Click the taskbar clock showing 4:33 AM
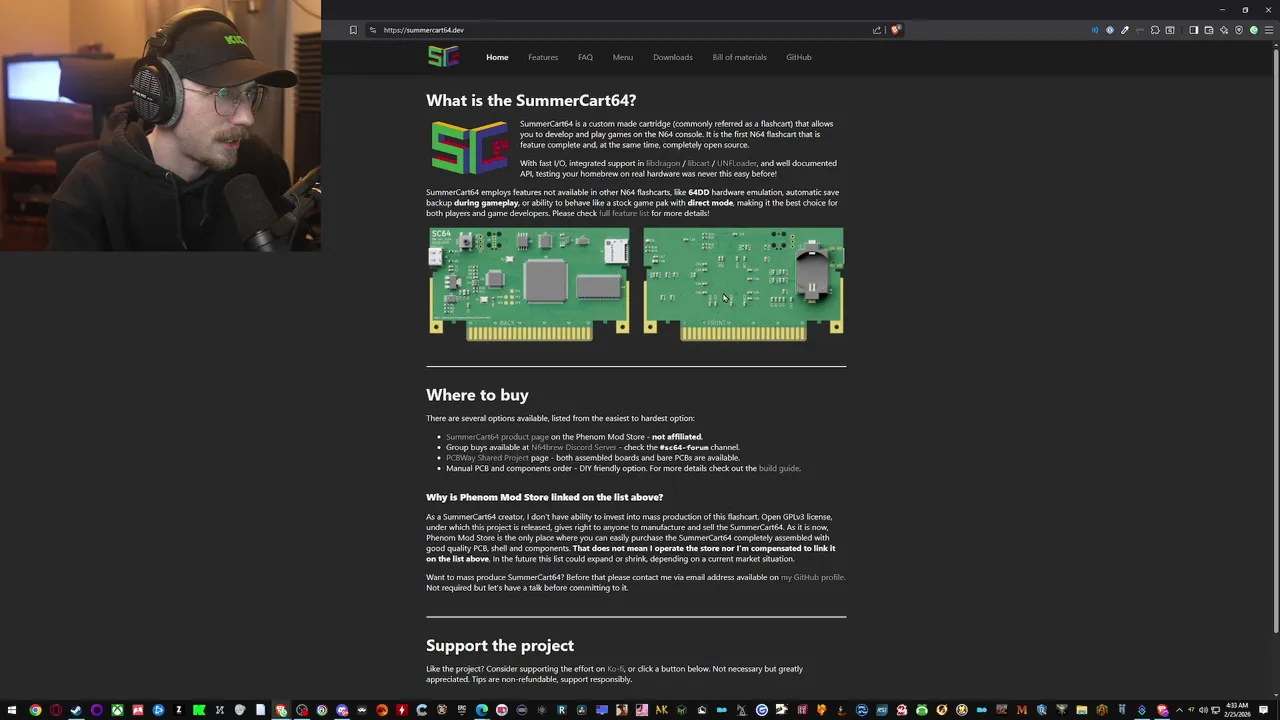Screen dimensions: 1280x720 pos(1237,710)
